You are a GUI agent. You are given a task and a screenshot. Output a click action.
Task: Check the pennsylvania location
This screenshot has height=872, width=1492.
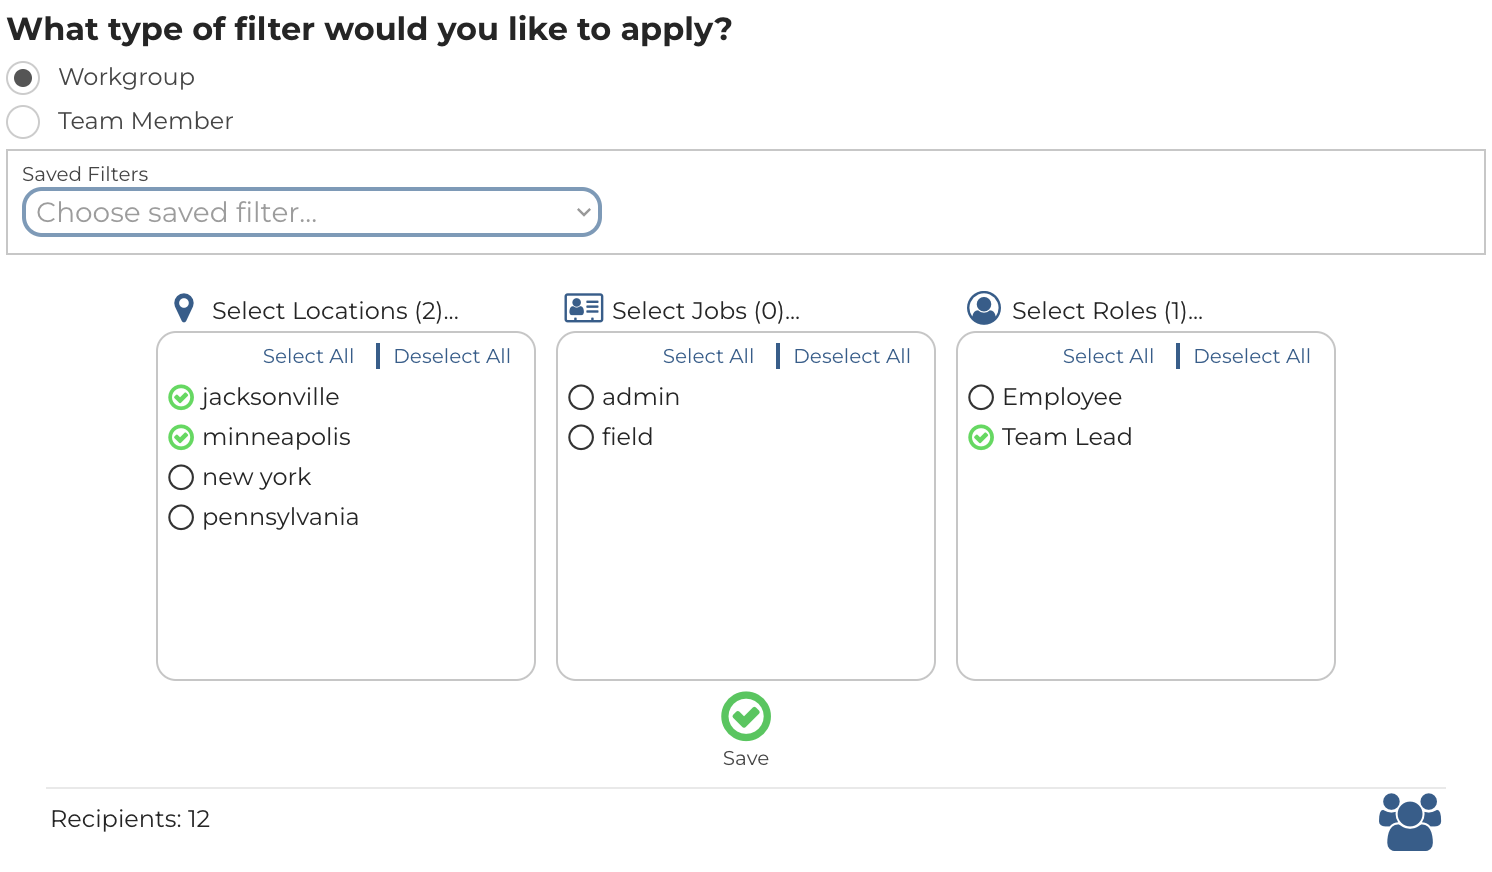click(x=181, y=518)
